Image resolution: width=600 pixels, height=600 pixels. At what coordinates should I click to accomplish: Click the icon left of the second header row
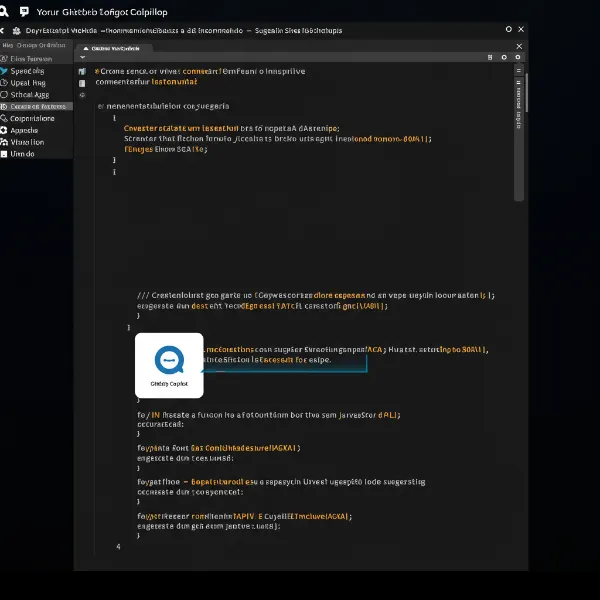coord(9,30)
